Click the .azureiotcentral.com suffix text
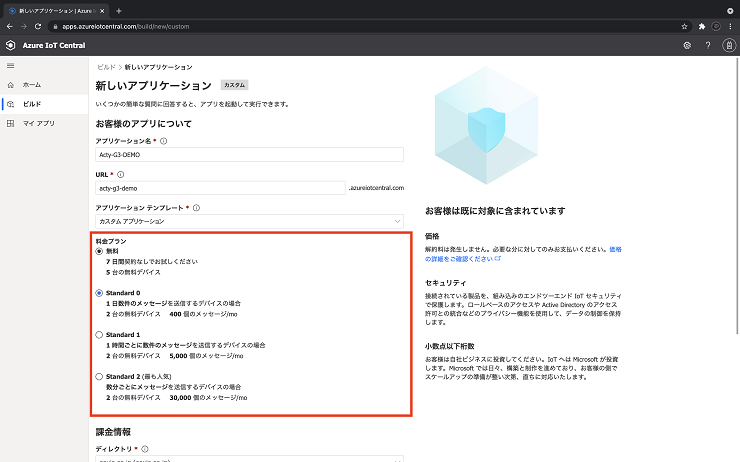740x462 pixels. click(x=376, y=188)
